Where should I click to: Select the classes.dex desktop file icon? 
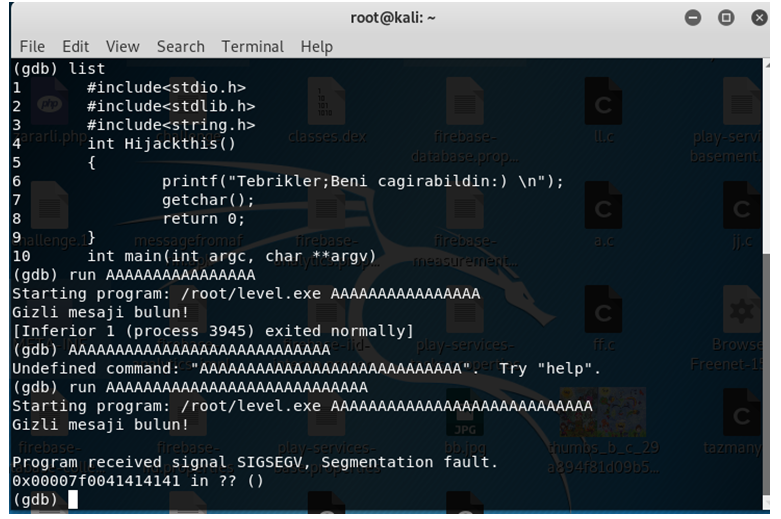(327, 111)
